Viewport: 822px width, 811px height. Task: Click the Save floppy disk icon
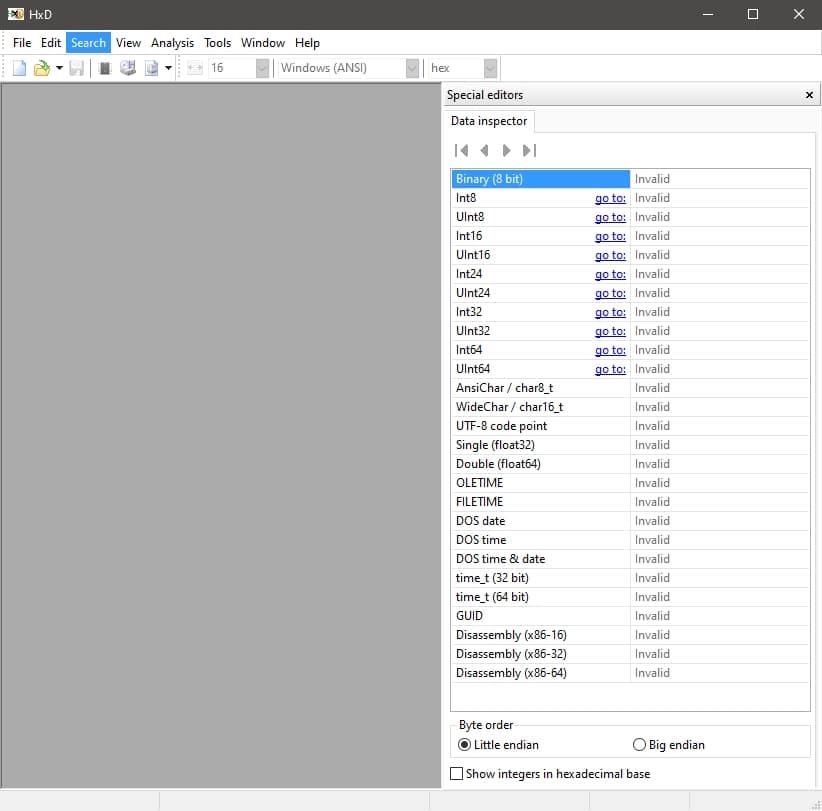click(x=77, y=68)
